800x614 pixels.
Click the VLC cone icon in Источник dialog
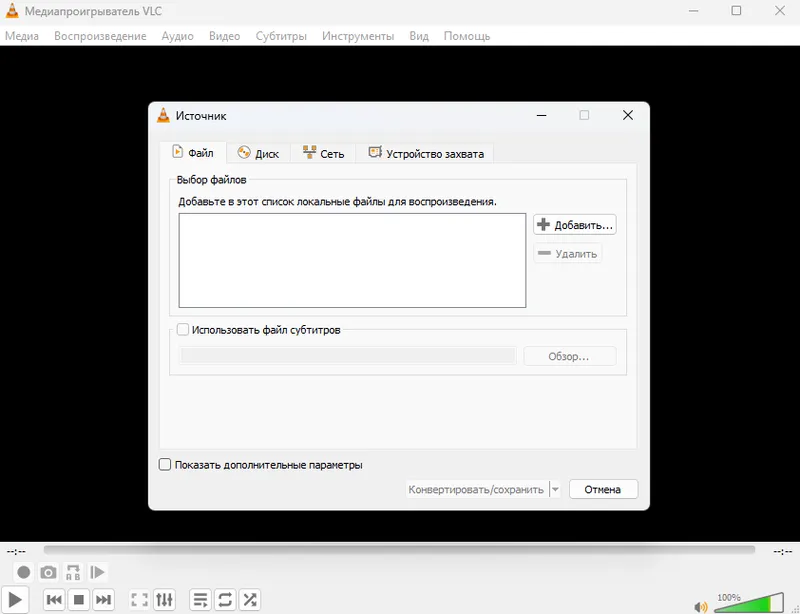pos(163,115)
